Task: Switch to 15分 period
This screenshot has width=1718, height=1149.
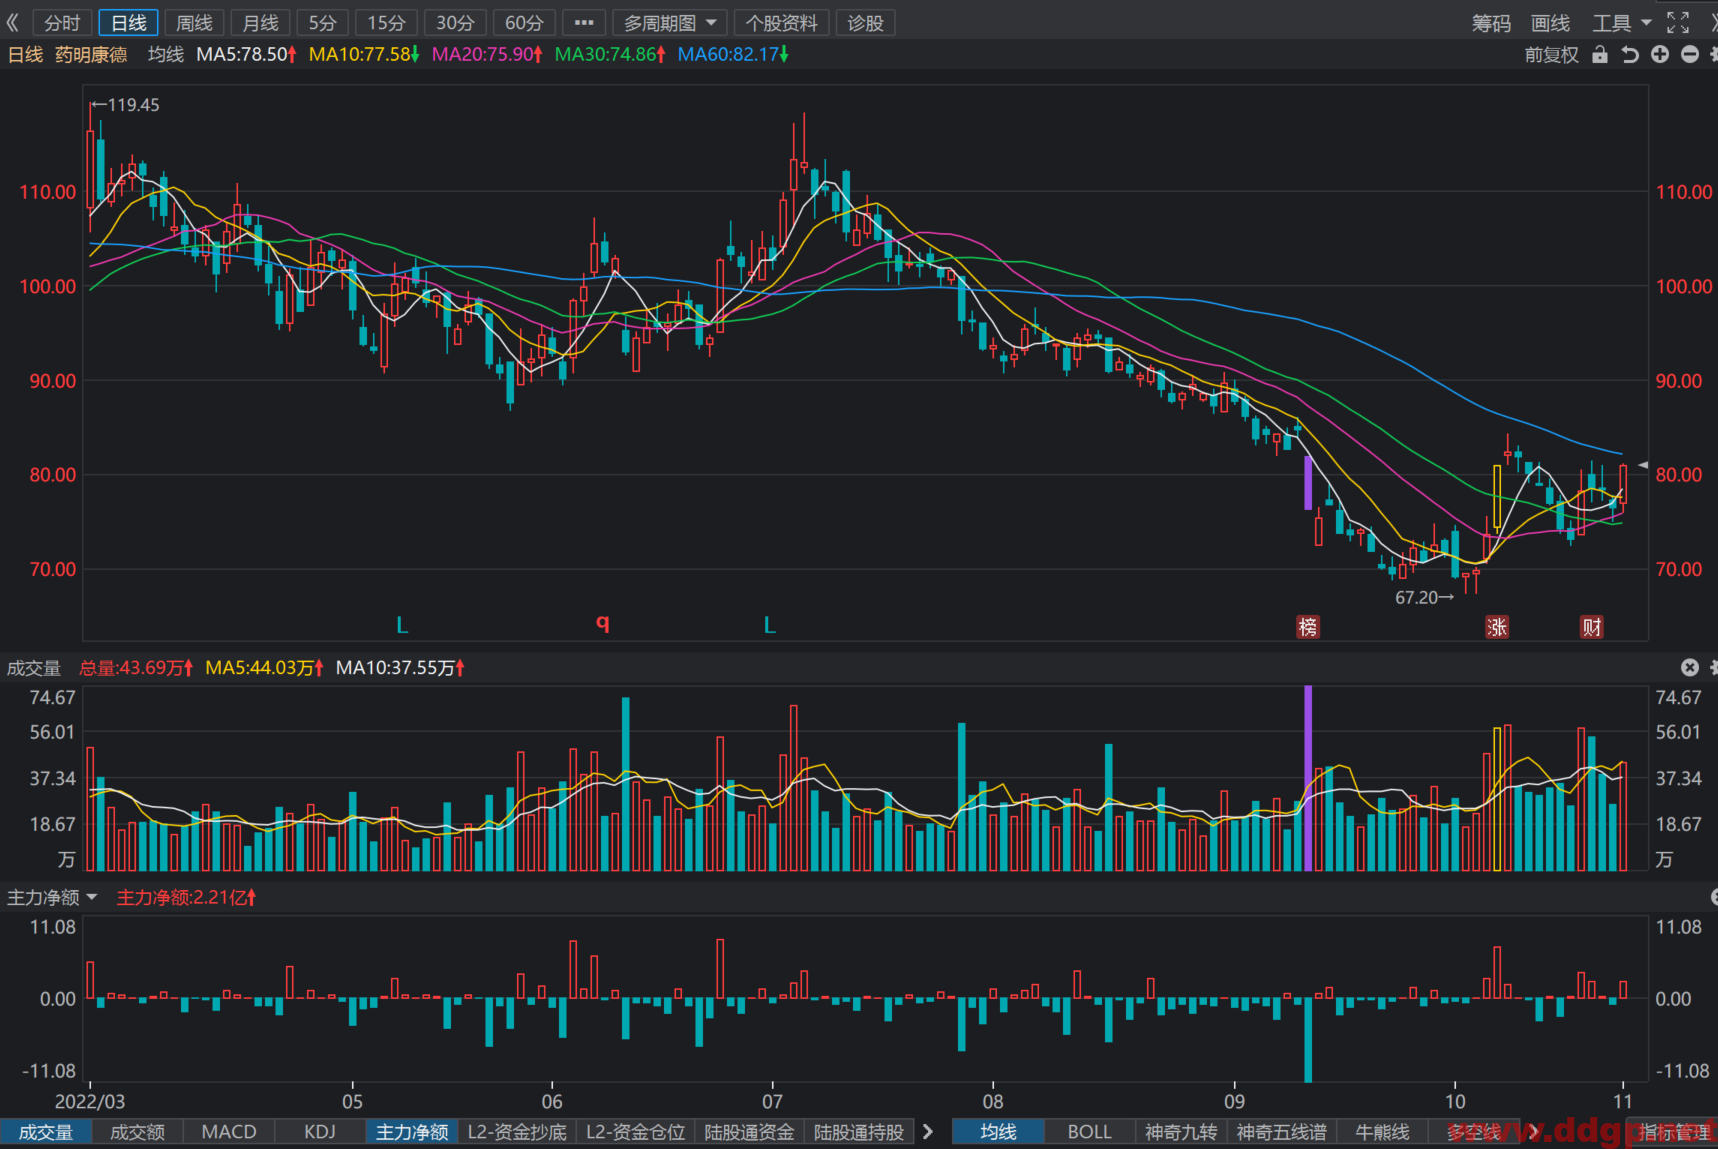Action: 386,22
